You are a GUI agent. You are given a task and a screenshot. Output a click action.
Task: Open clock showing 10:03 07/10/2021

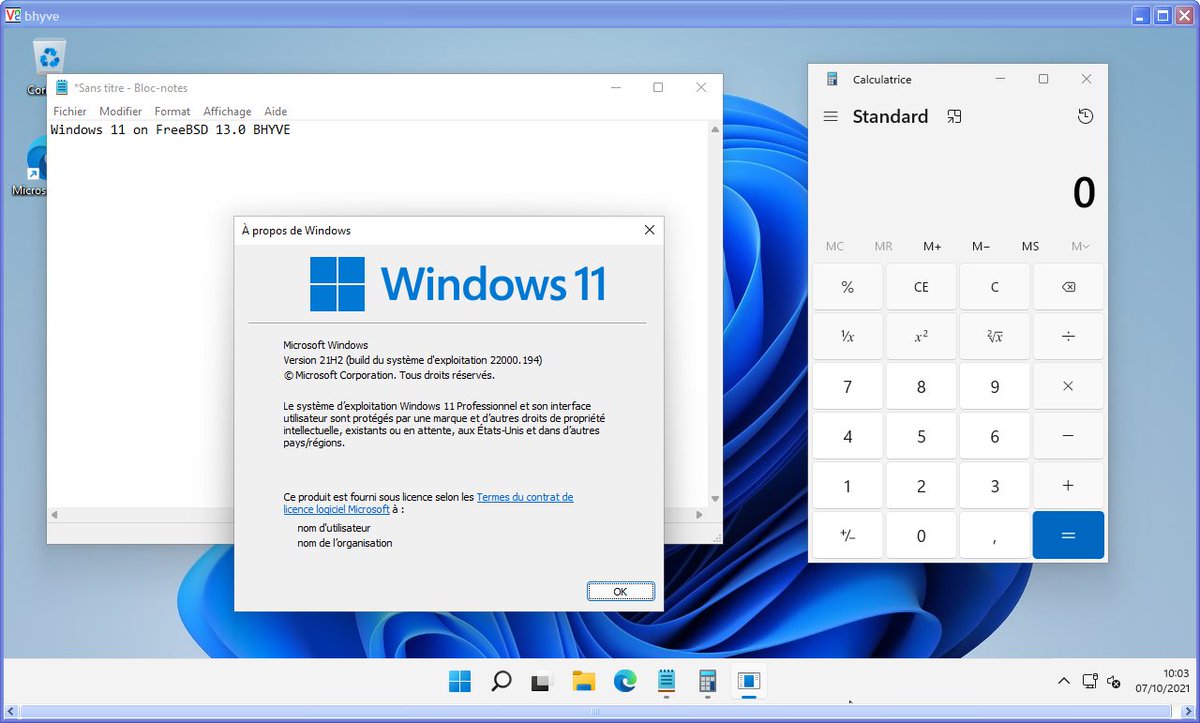click(1162, 682)
